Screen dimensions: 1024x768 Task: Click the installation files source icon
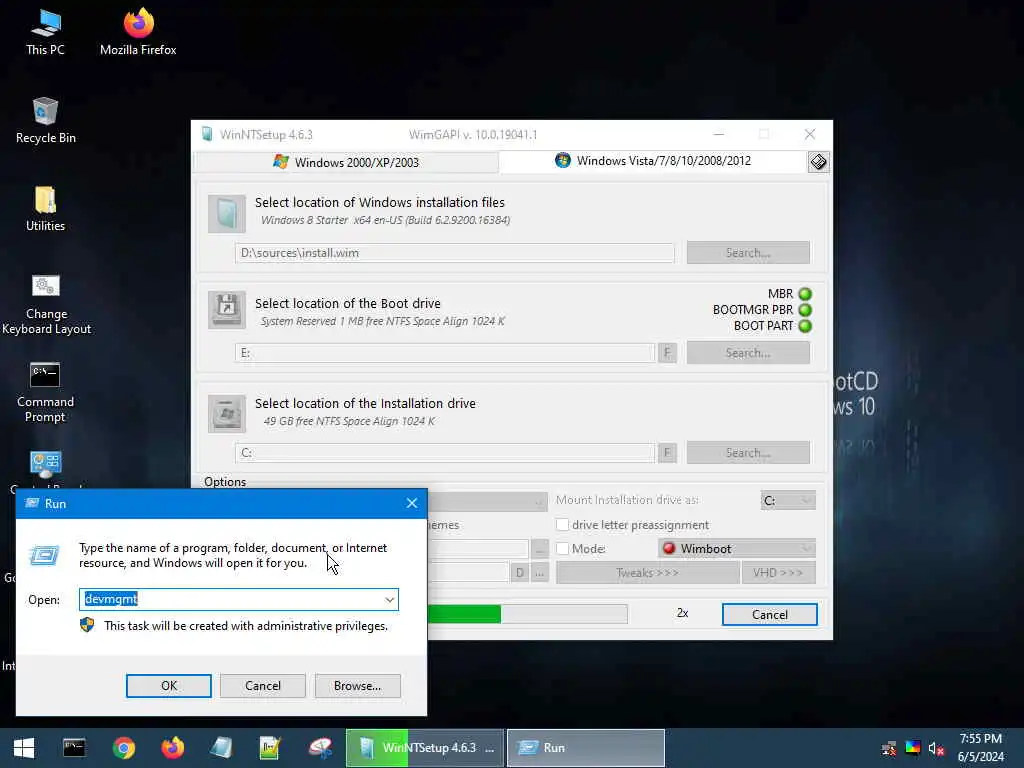coord(227,214)
